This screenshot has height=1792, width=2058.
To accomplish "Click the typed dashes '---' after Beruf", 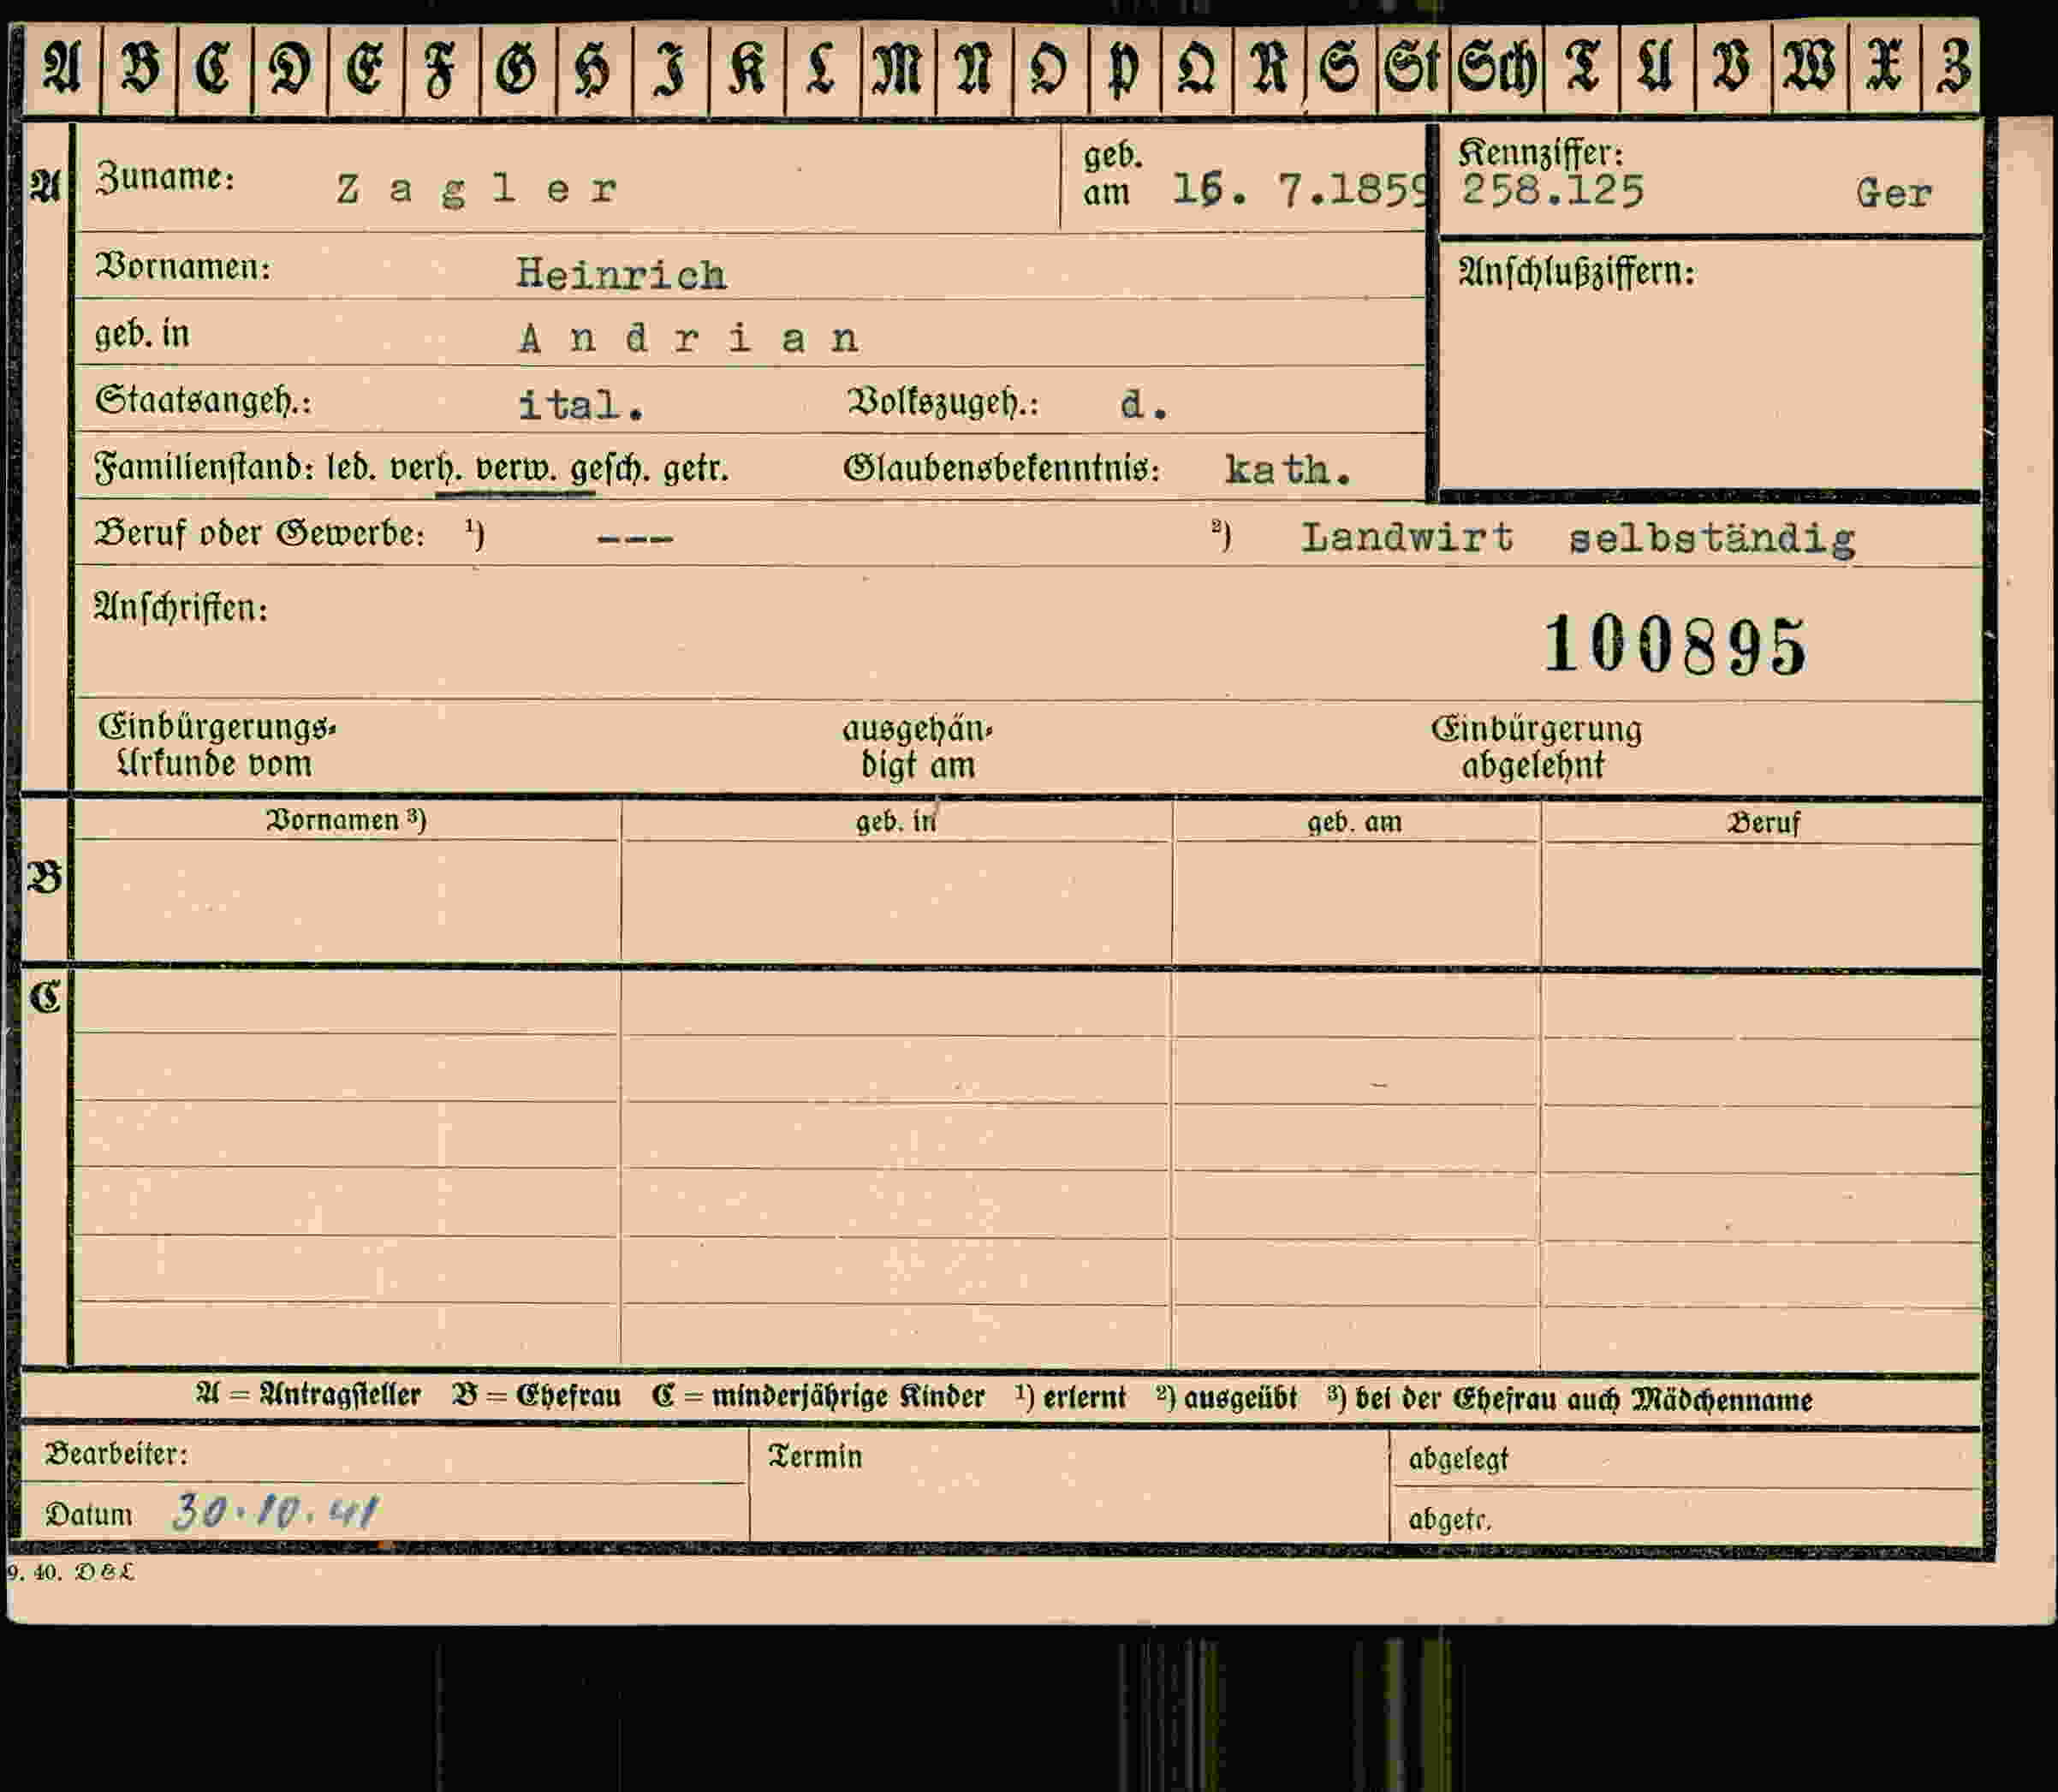I will 635,539.
